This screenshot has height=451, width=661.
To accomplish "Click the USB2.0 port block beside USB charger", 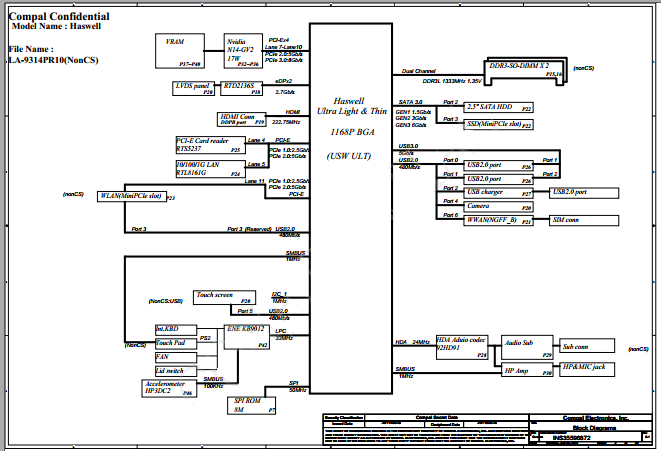I will point(584,193).
